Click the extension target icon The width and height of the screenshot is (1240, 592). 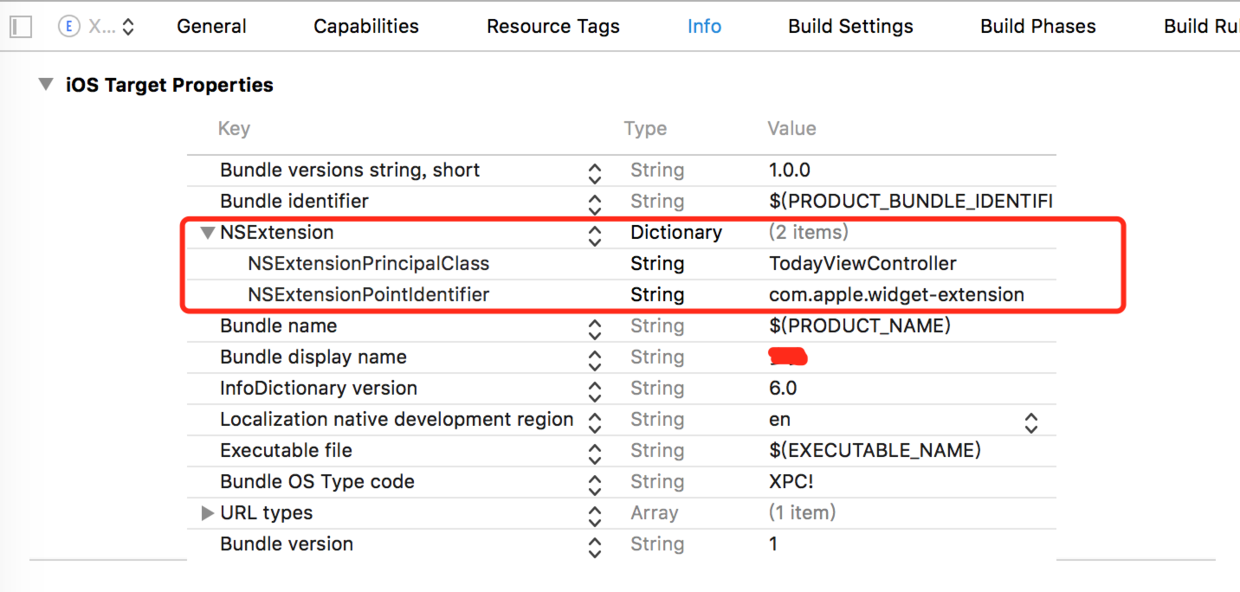(68, 27)
